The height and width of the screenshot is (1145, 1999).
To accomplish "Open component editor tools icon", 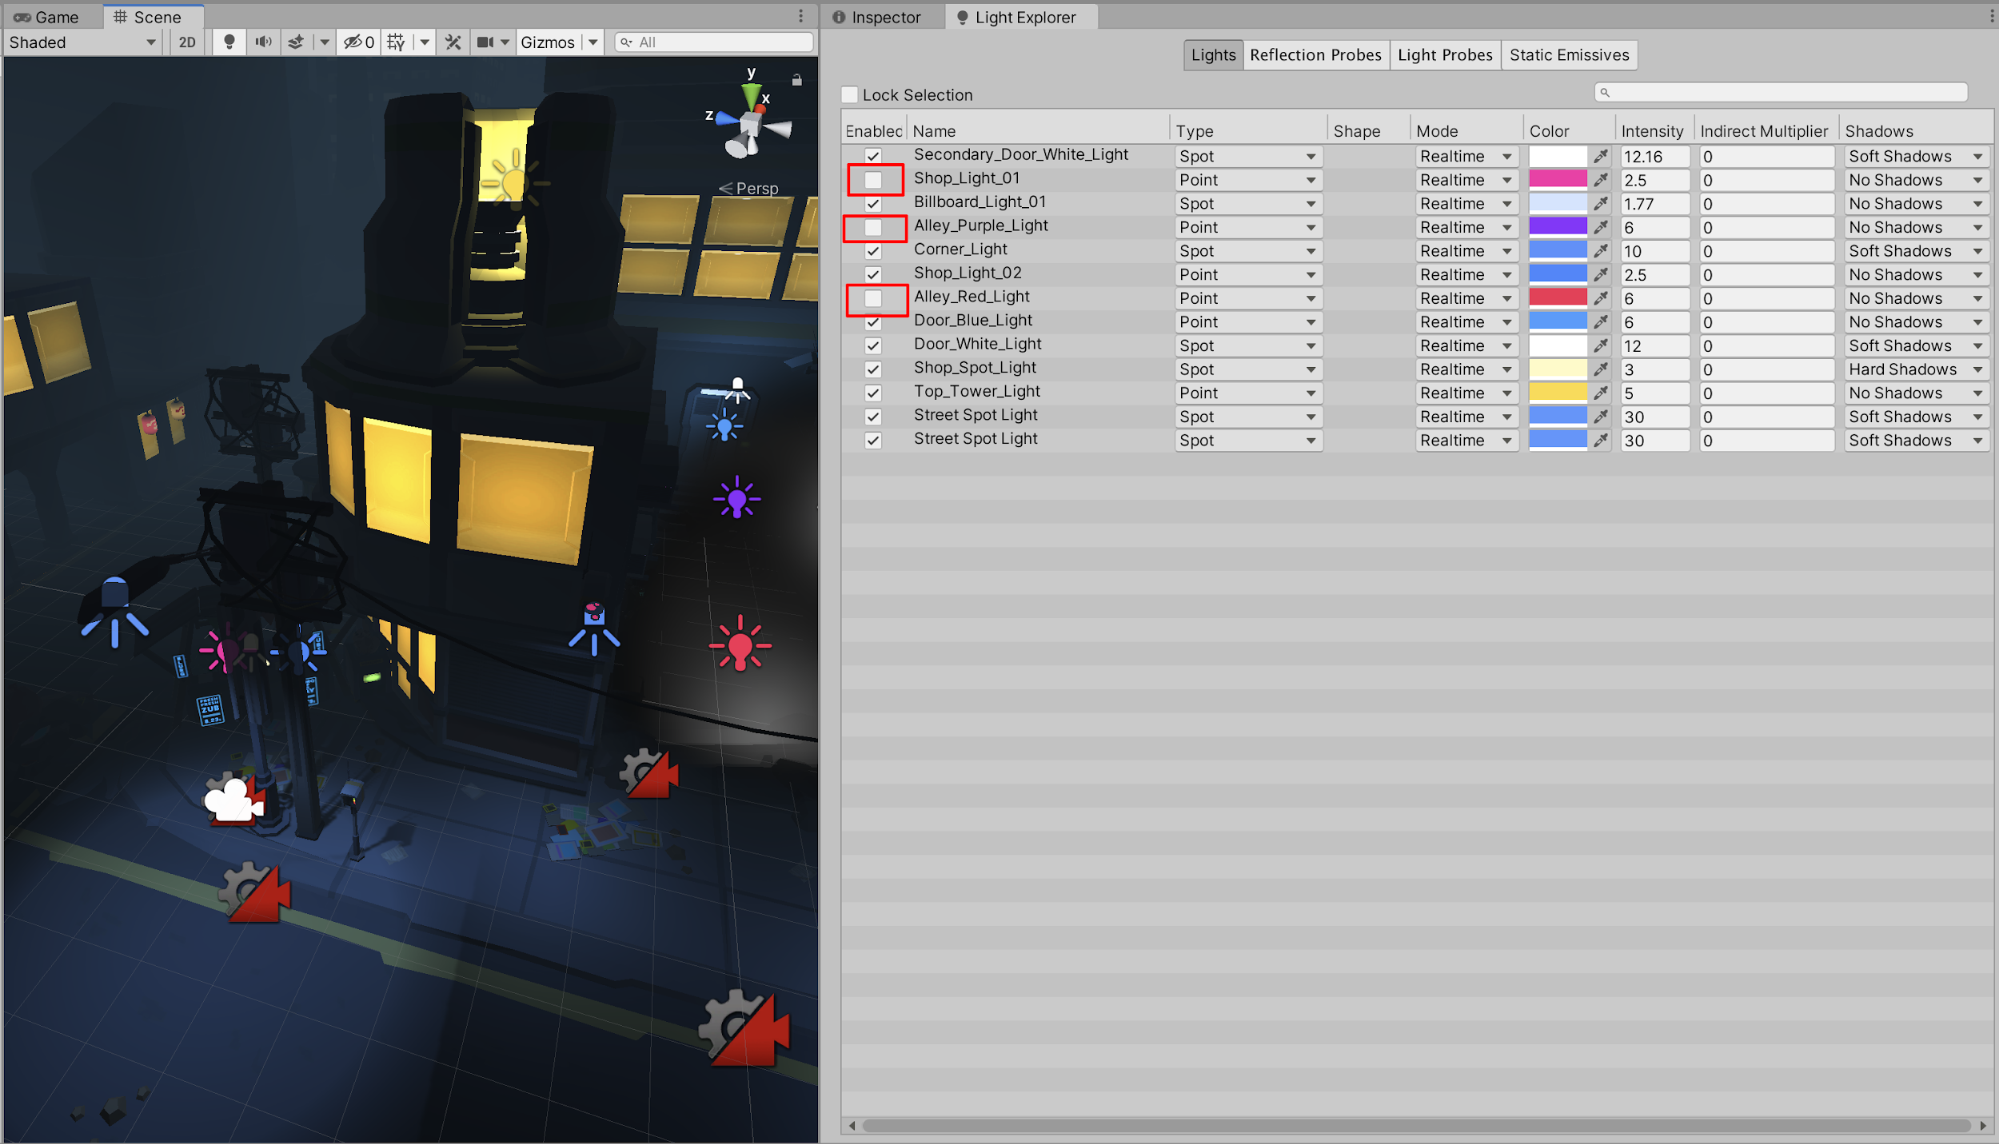I will click(x=453, y=42).
